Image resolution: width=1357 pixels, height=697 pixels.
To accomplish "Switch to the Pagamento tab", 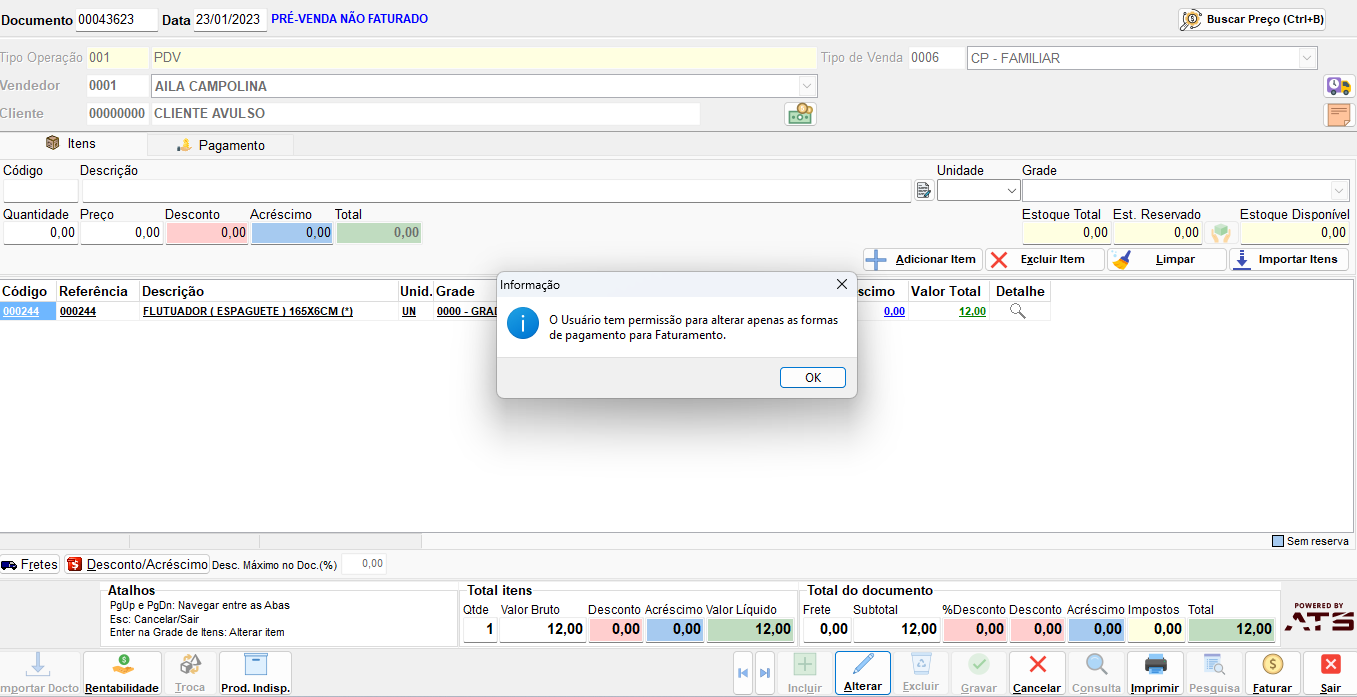I will [220, 145].
